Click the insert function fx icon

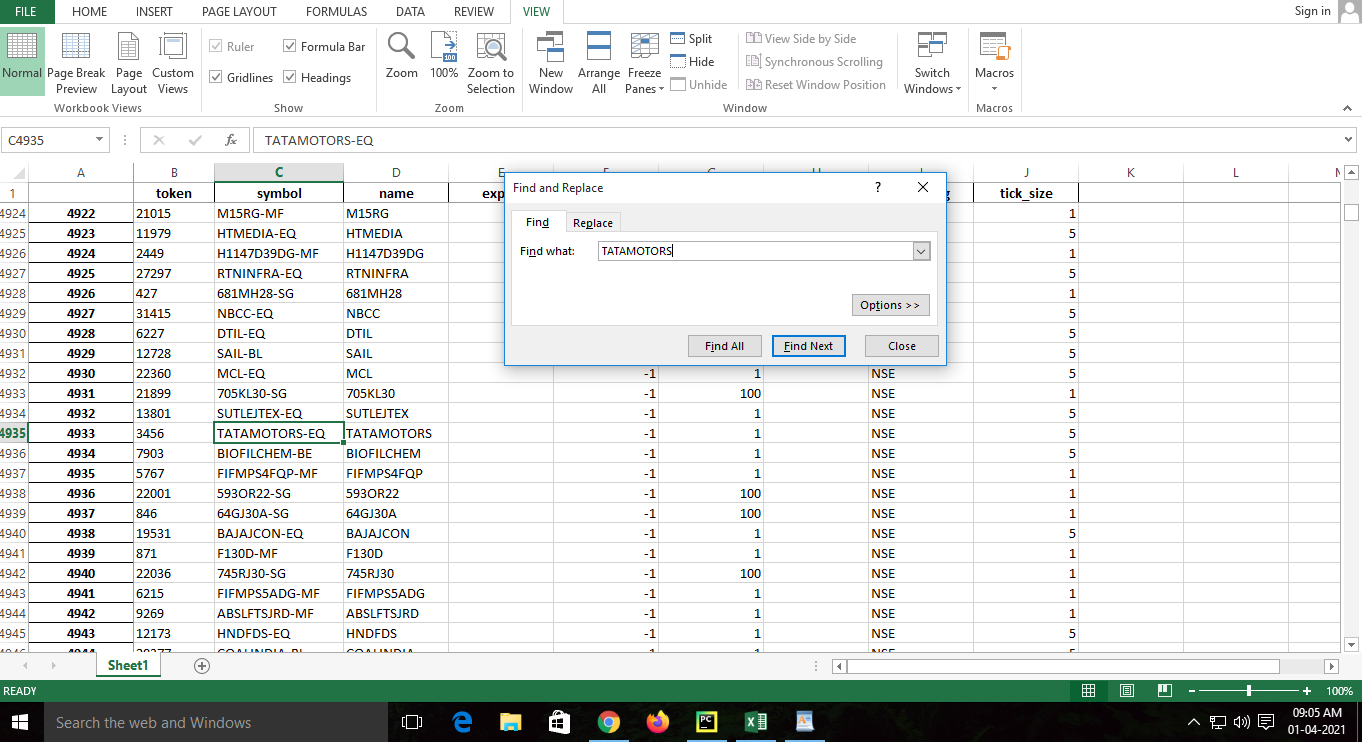(x=231, y=140)
